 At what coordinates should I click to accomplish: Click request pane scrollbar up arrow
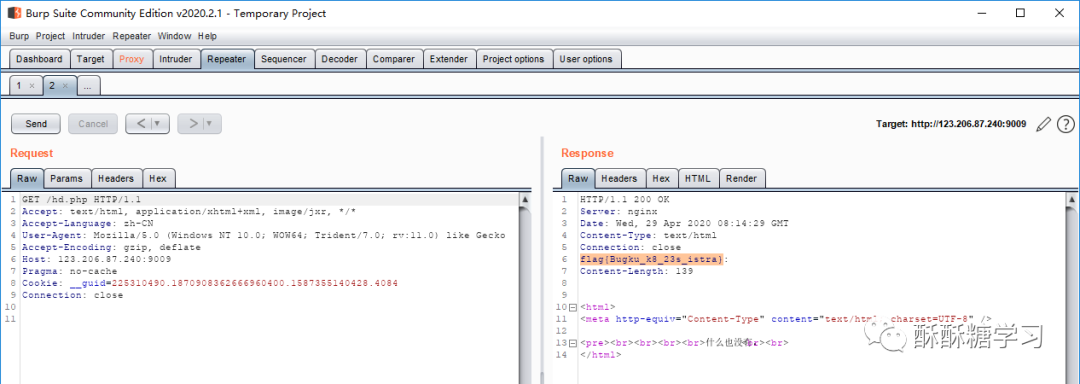pyautogui.click(x=525, y=200)
